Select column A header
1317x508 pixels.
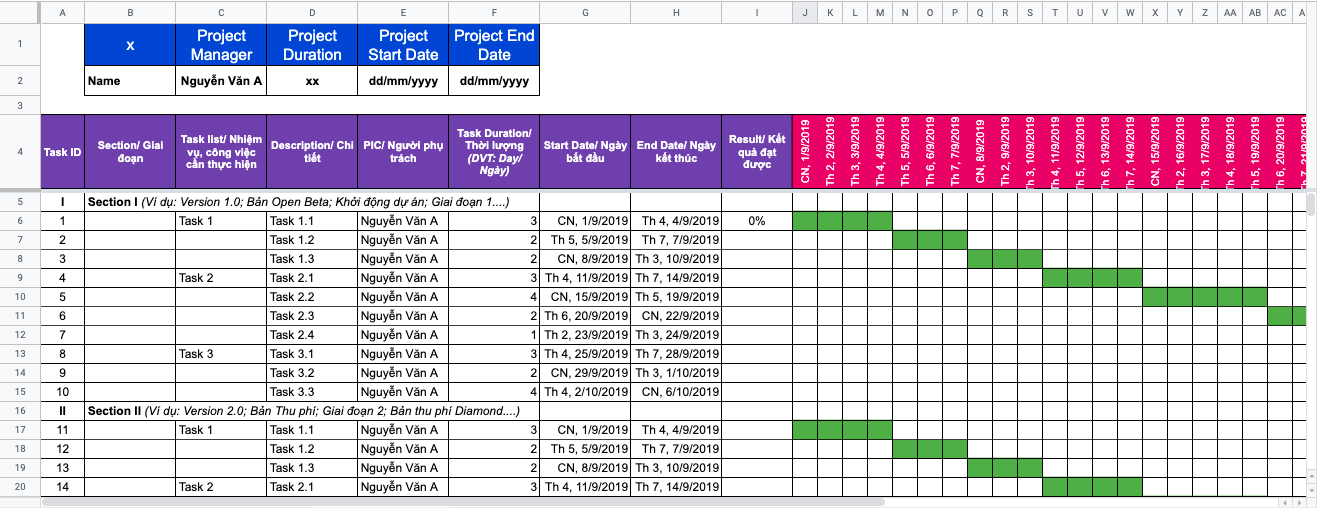point(62,12)
